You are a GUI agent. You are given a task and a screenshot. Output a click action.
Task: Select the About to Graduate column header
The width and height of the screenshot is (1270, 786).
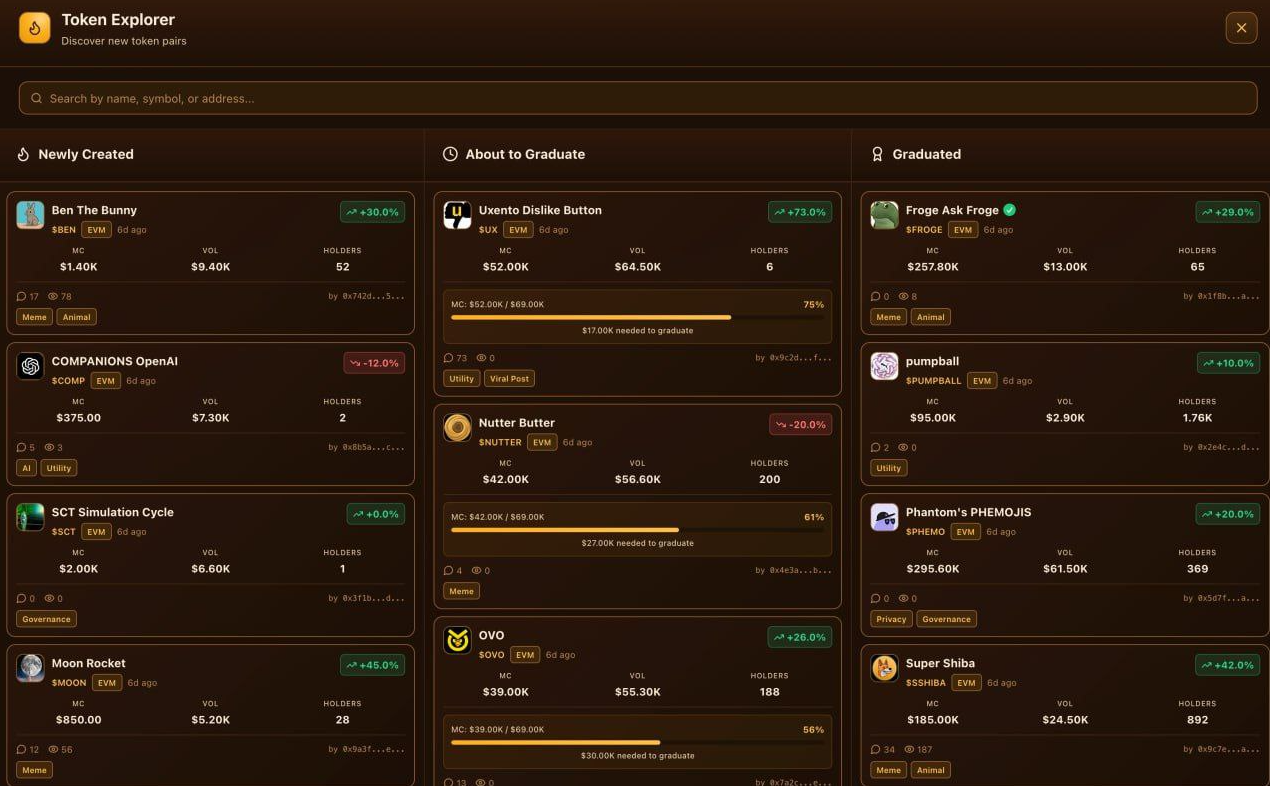pyautogui.click(x=524, y=154)
